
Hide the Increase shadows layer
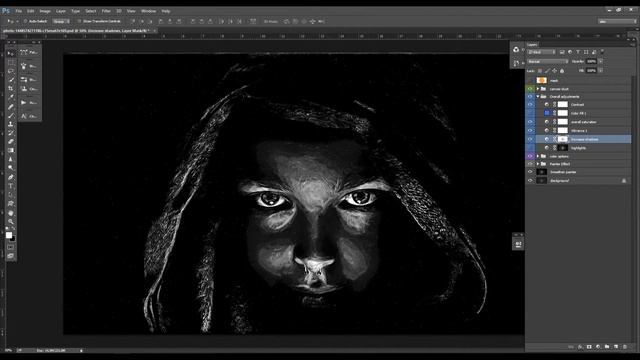(530, 139)
